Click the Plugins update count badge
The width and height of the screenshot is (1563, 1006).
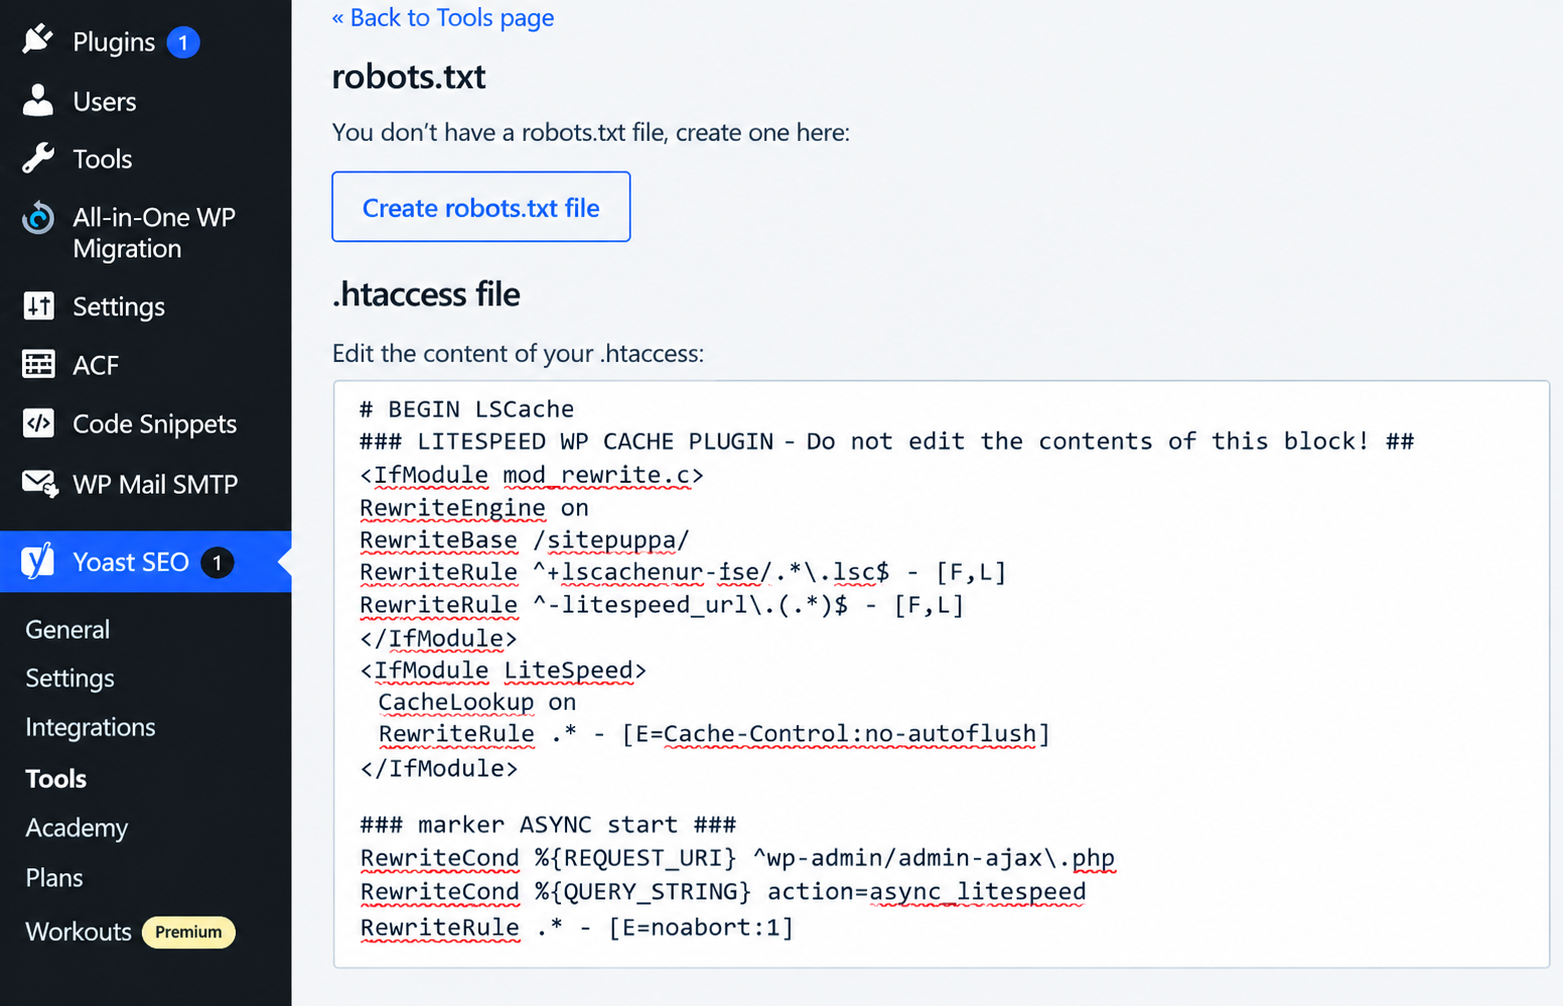tap(183, 42)
